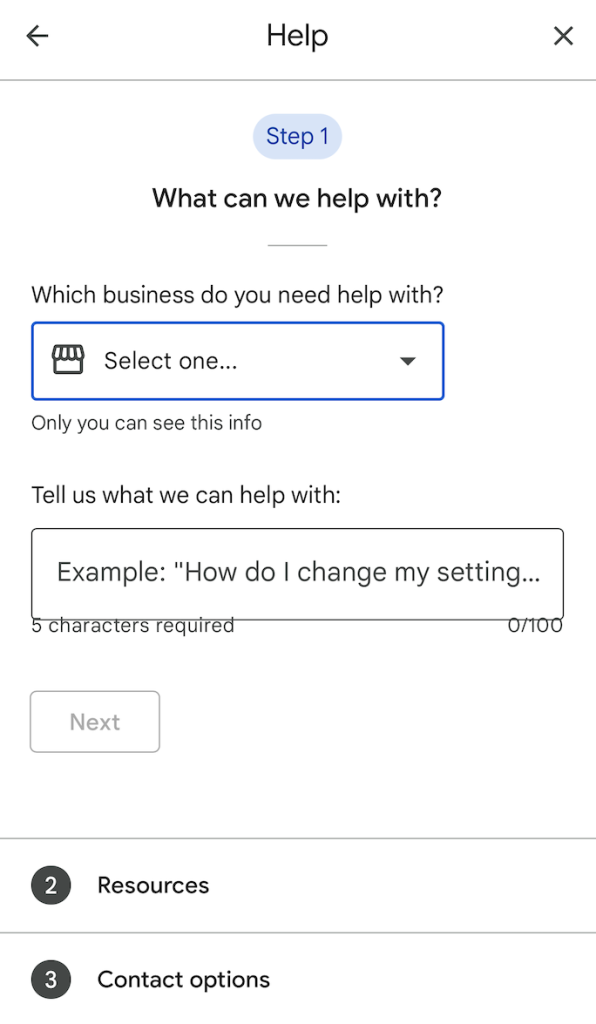Viewport: 596px width, 1024px height.
Task: Focus the "Tell us what we can help with" textbox
Action: [x=298, y=573]
